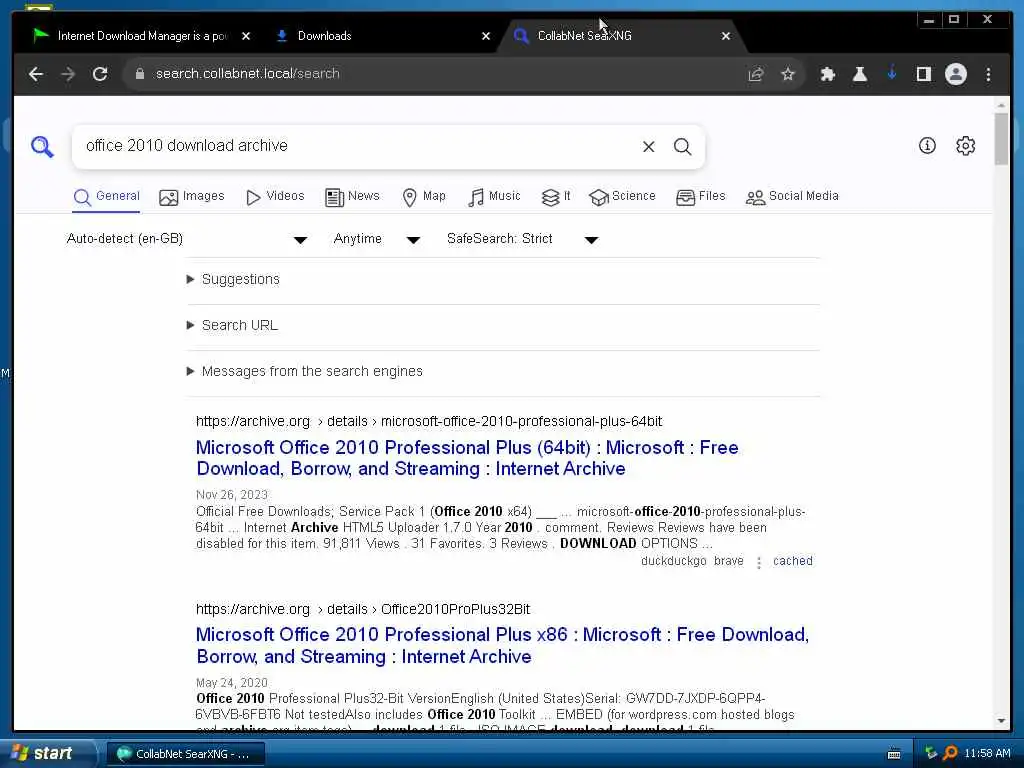Select the Images category
Viewport: 1024px width, 768px height.
pos(192,196)
